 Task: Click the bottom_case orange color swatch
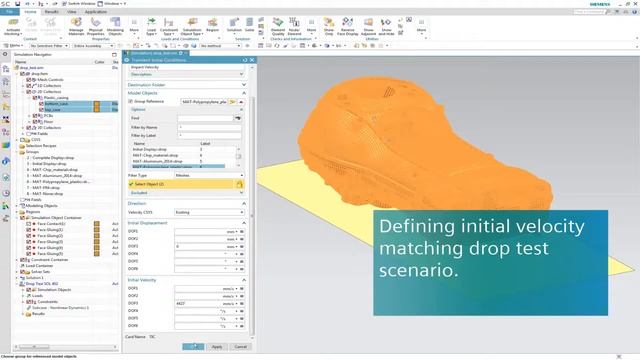tap(97, 104)
